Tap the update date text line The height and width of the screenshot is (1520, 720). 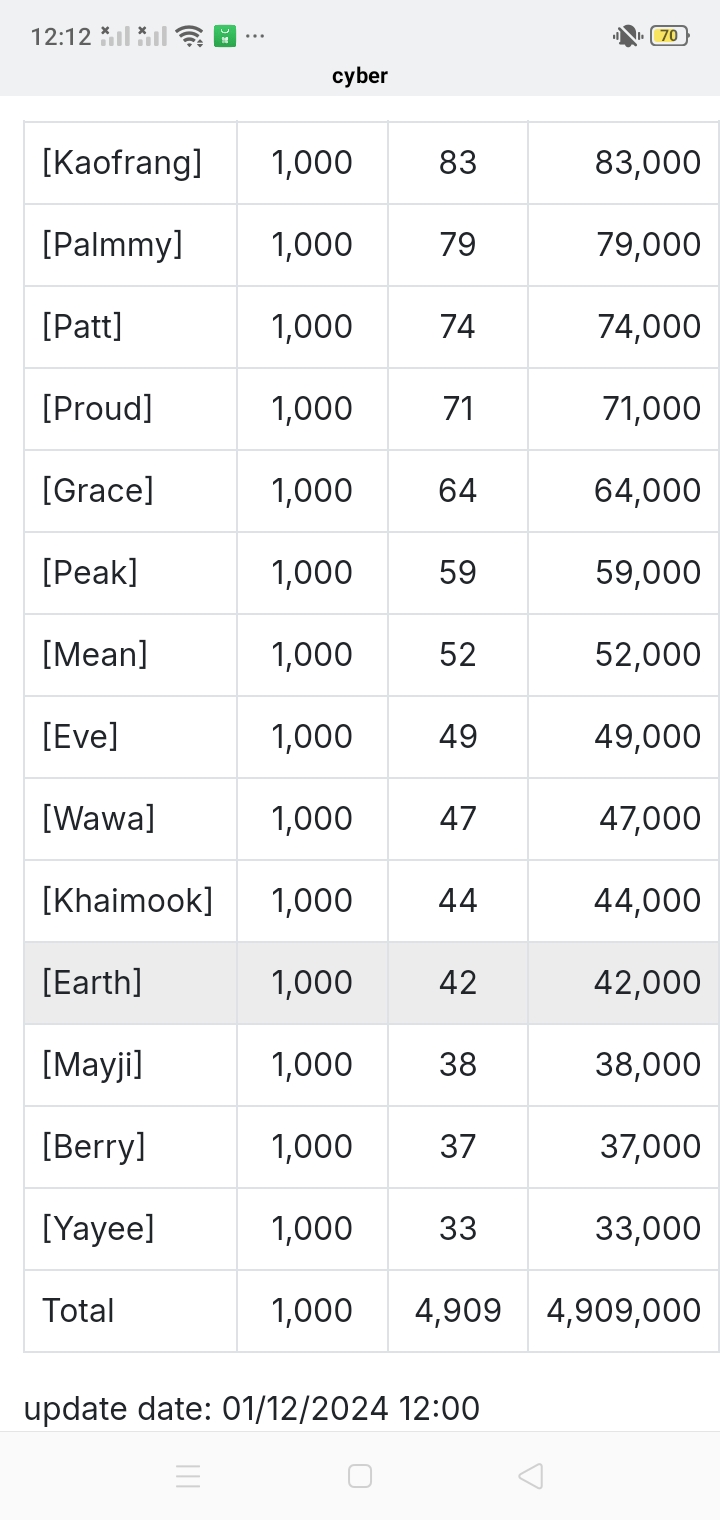[x=252, y=1408]
